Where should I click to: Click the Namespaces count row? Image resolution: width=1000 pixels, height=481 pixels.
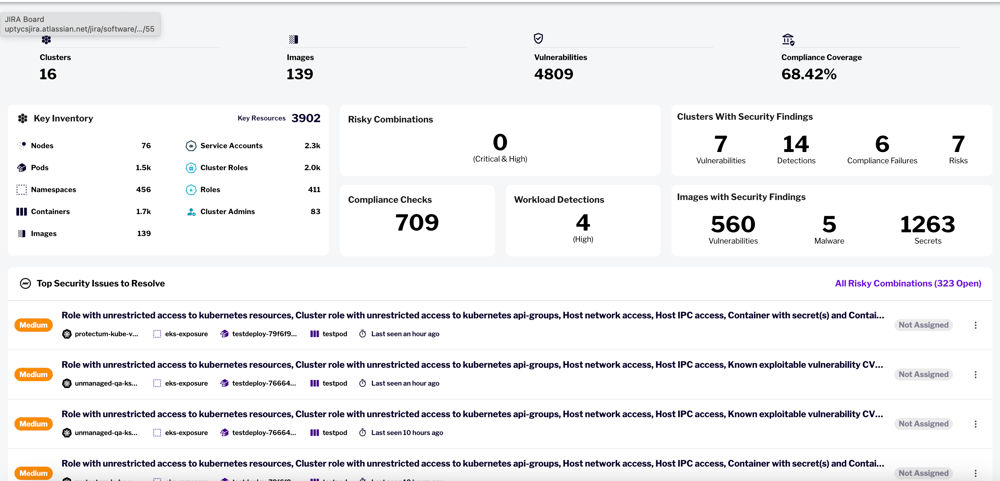[x=84, y=190]
